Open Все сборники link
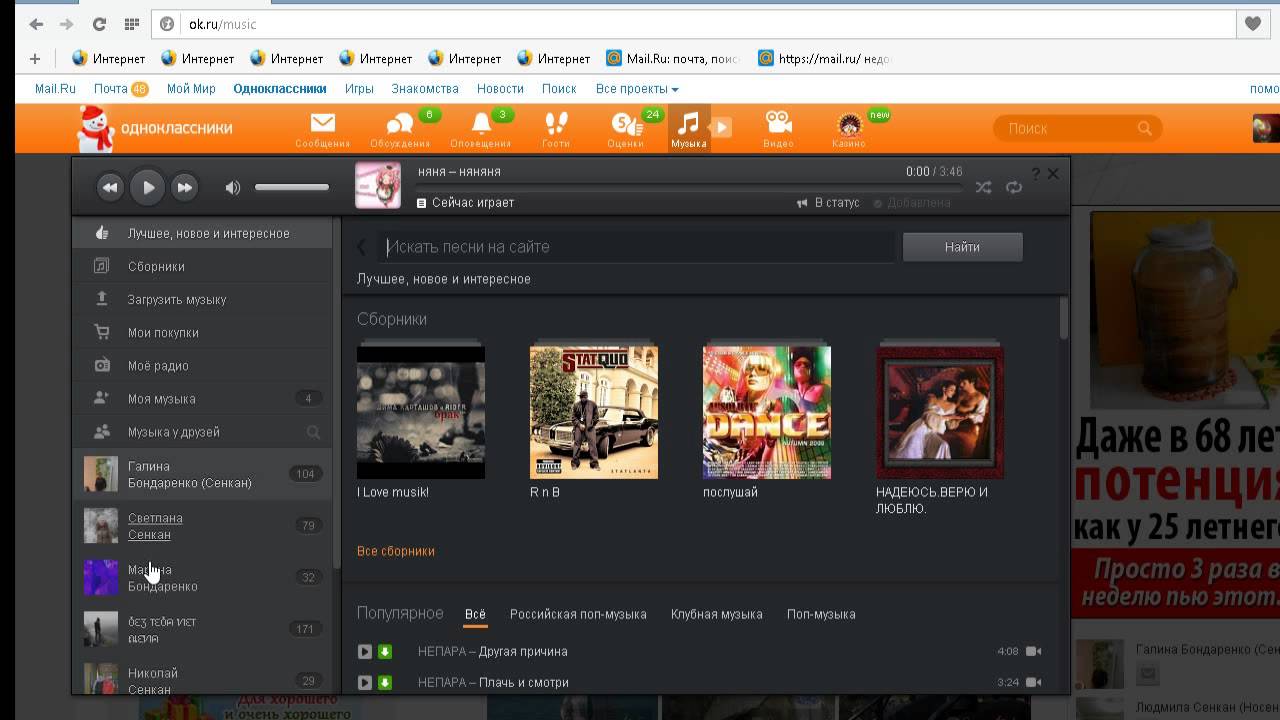This screenshot has width=1280, height=720. click(396, 551)
